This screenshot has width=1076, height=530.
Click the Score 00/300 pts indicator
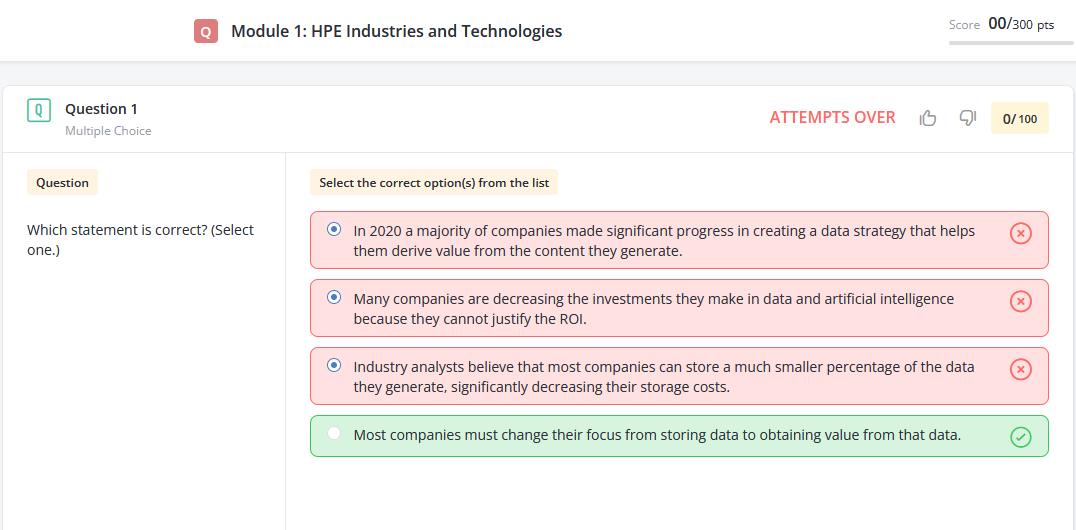pos(1001,24)
